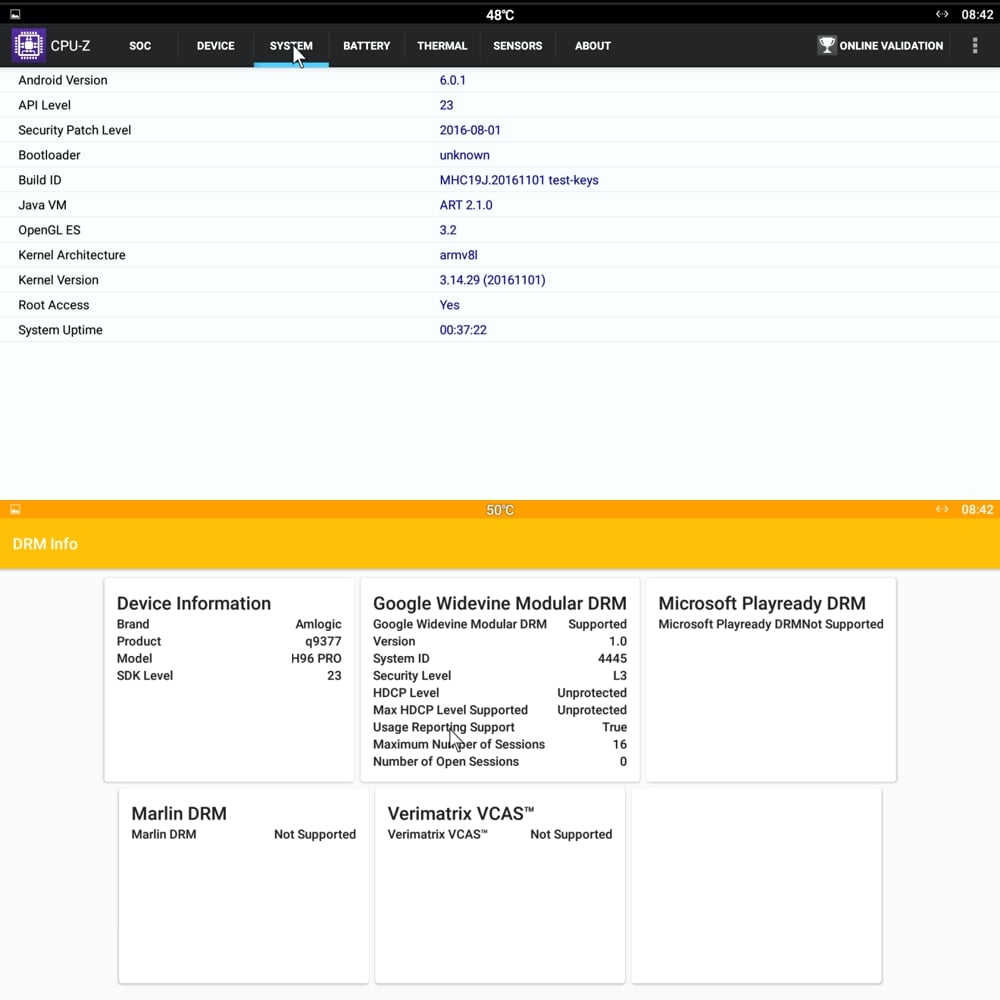Viewport: 1000px width, 1000px height.
Task: Click the System ID value 4445
Action: point(612,659)
